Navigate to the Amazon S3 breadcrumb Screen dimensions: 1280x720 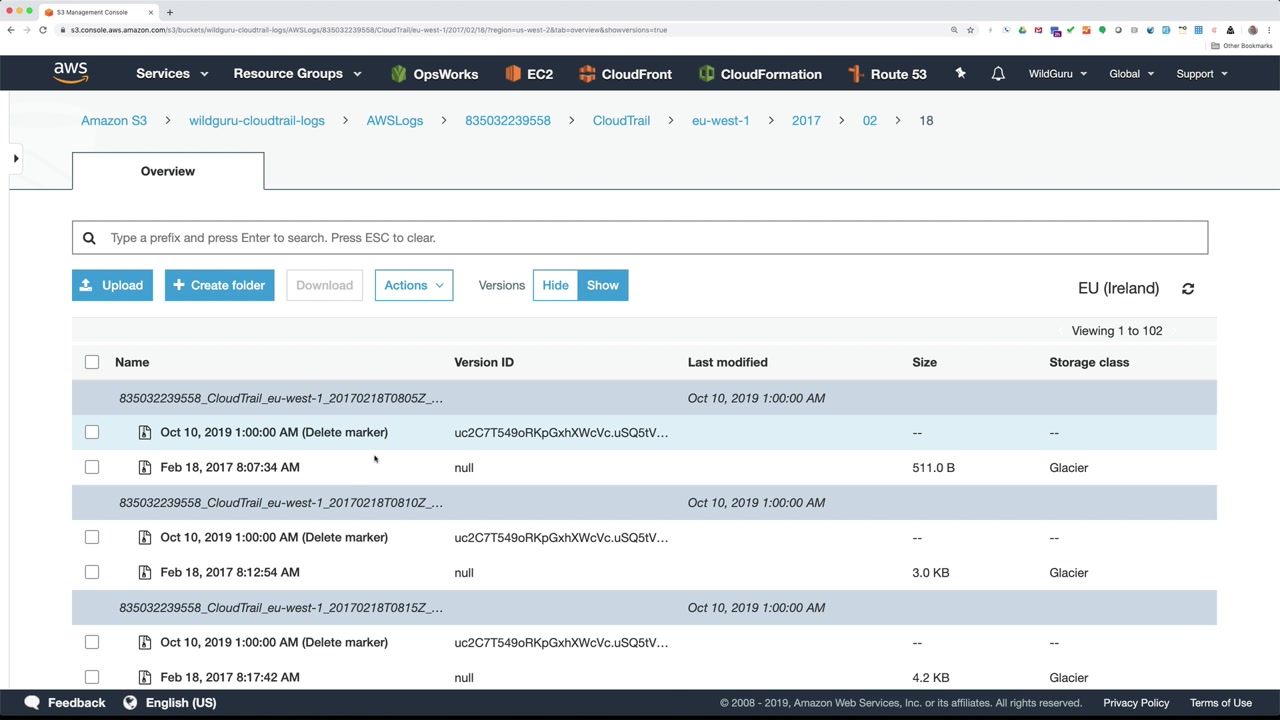[114, 120]
